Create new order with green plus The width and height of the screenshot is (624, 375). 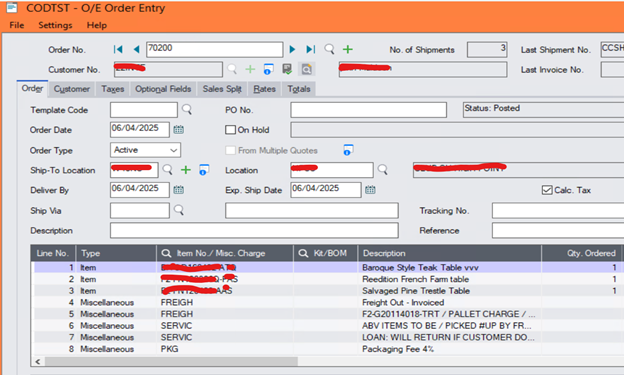[x=348, y=49]
